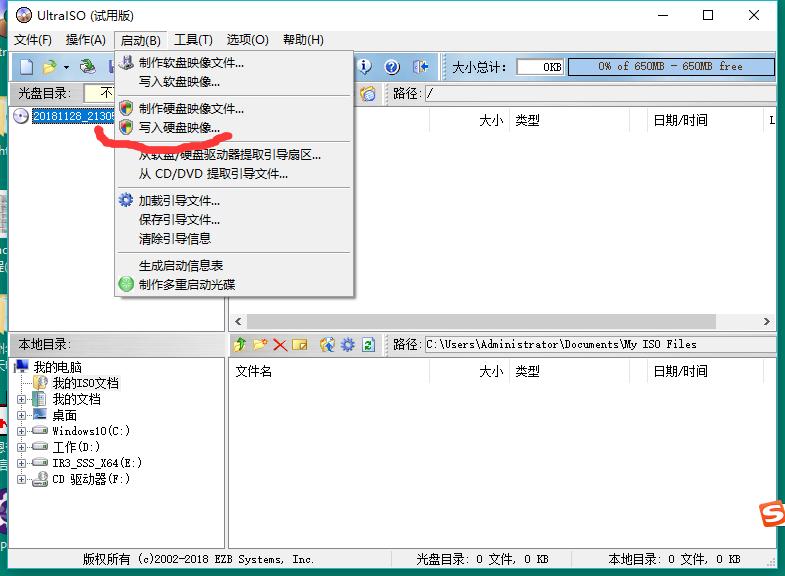
Task: Open the 帮助(H) menu
Action: point(303,40)
